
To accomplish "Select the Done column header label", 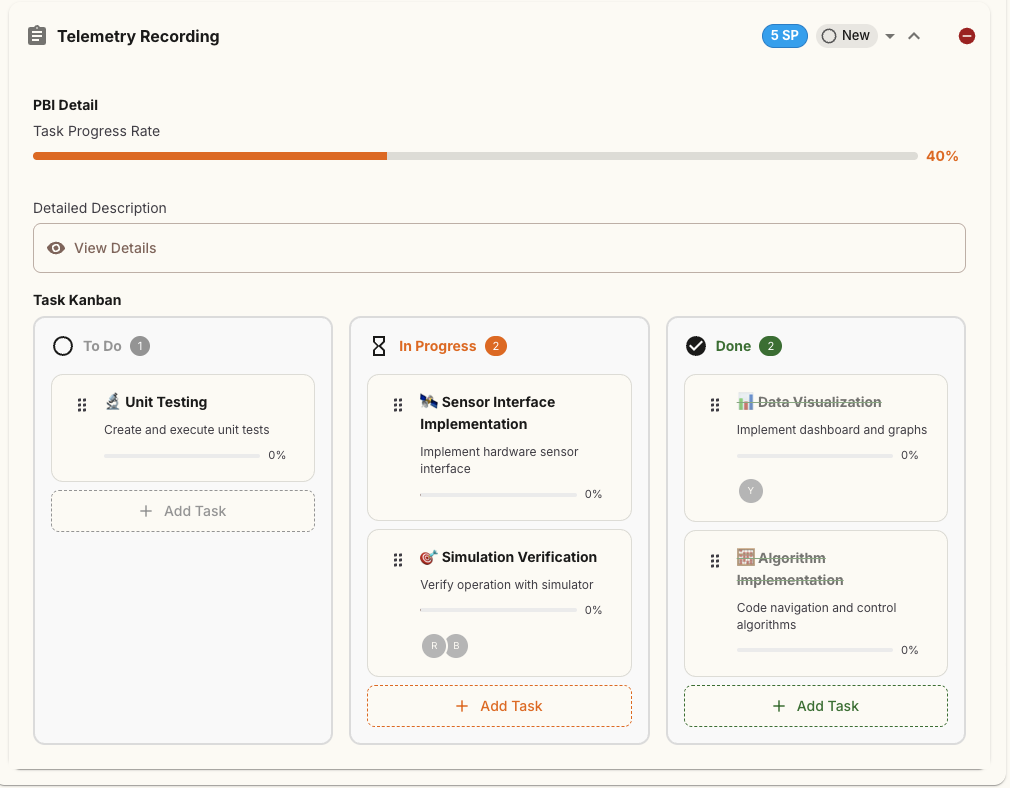I will pyautogui.click(x=733, y=345).
